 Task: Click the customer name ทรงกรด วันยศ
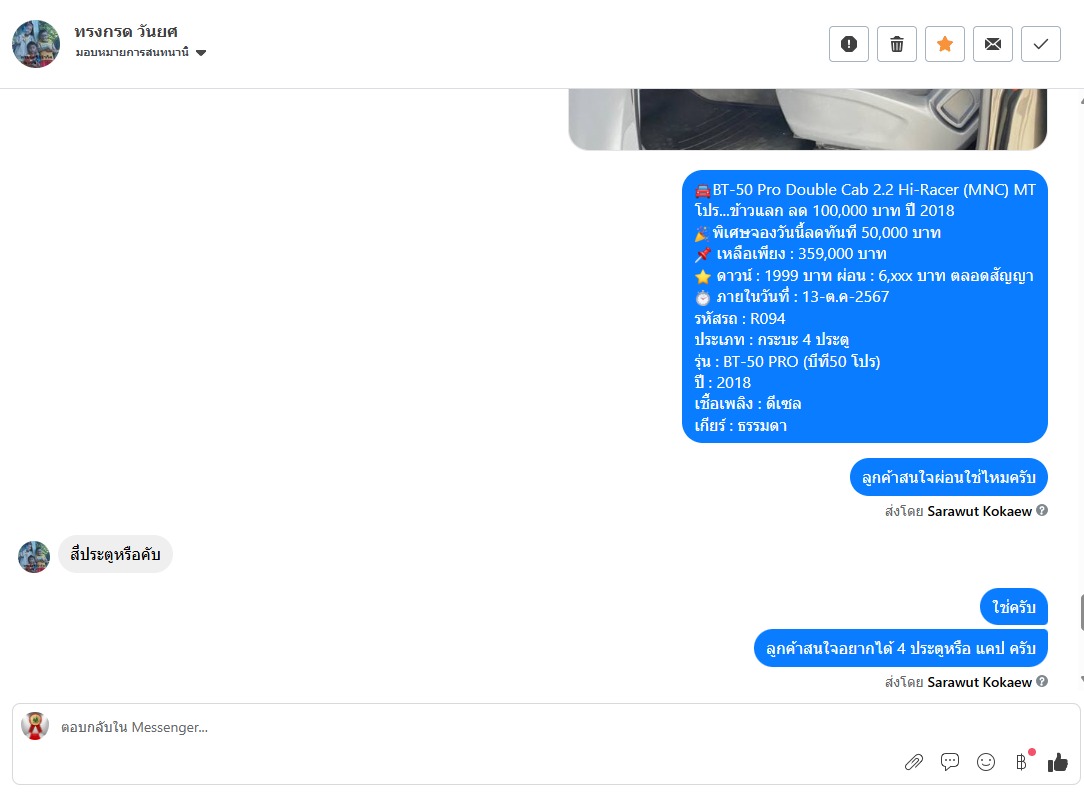pos(126,32)
